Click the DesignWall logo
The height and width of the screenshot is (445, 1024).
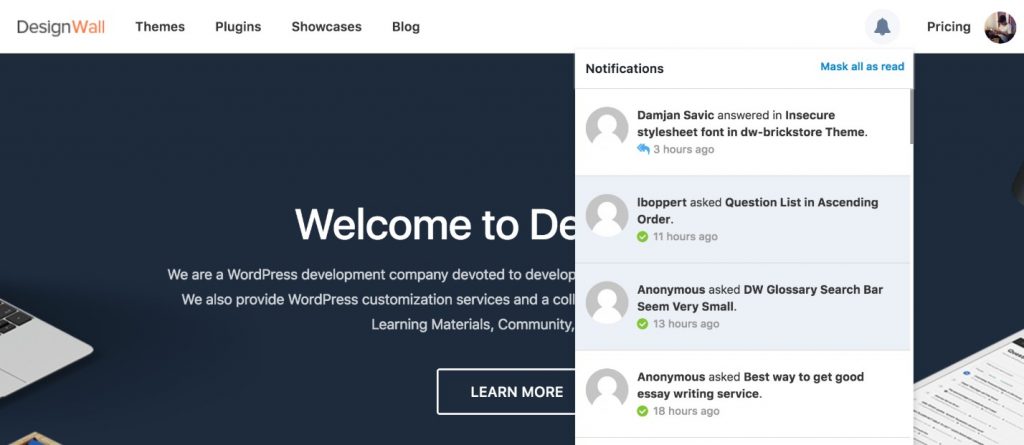[x=61, y=27]
